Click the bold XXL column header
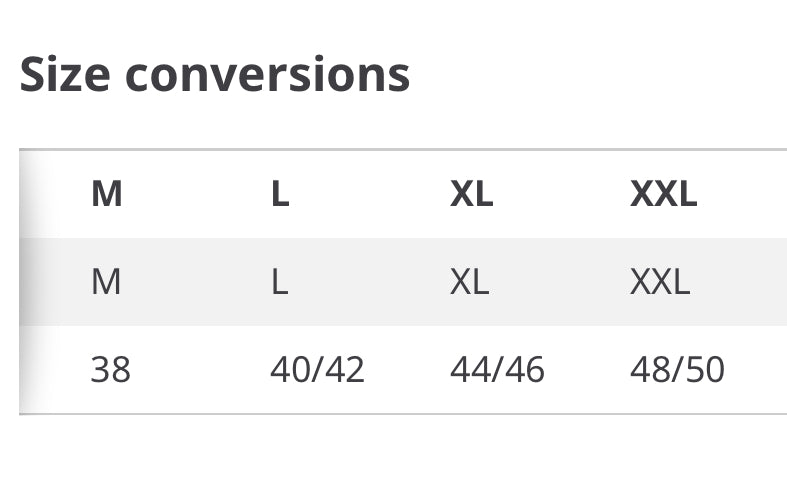This screenshot has width=787, height=490. coord(663,194)
